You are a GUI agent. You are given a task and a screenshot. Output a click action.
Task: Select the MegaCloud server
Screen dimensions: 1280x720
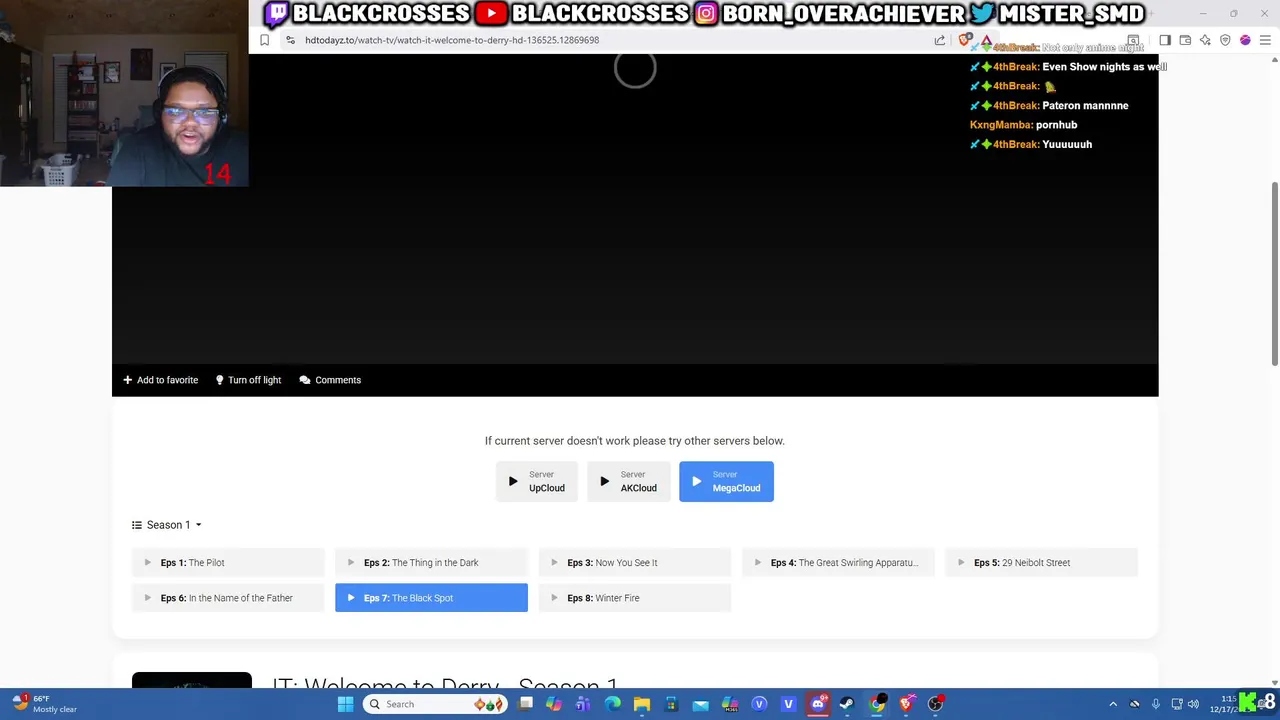[726, 481]
